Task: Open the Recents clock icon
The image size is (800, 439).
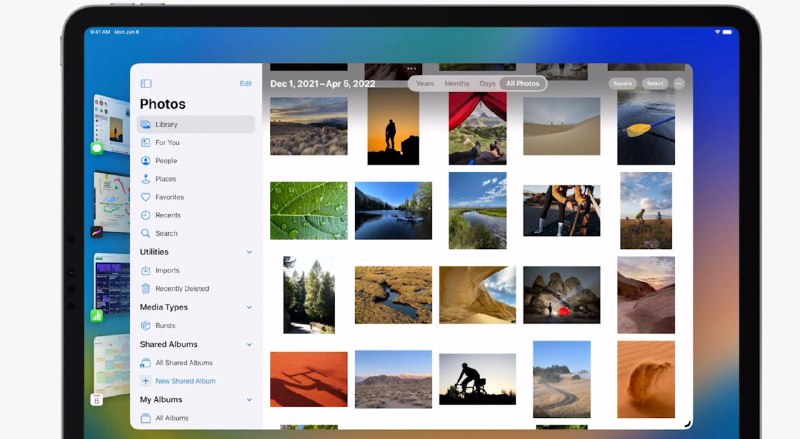Action: pyautogui.click(x=145, y=215)
